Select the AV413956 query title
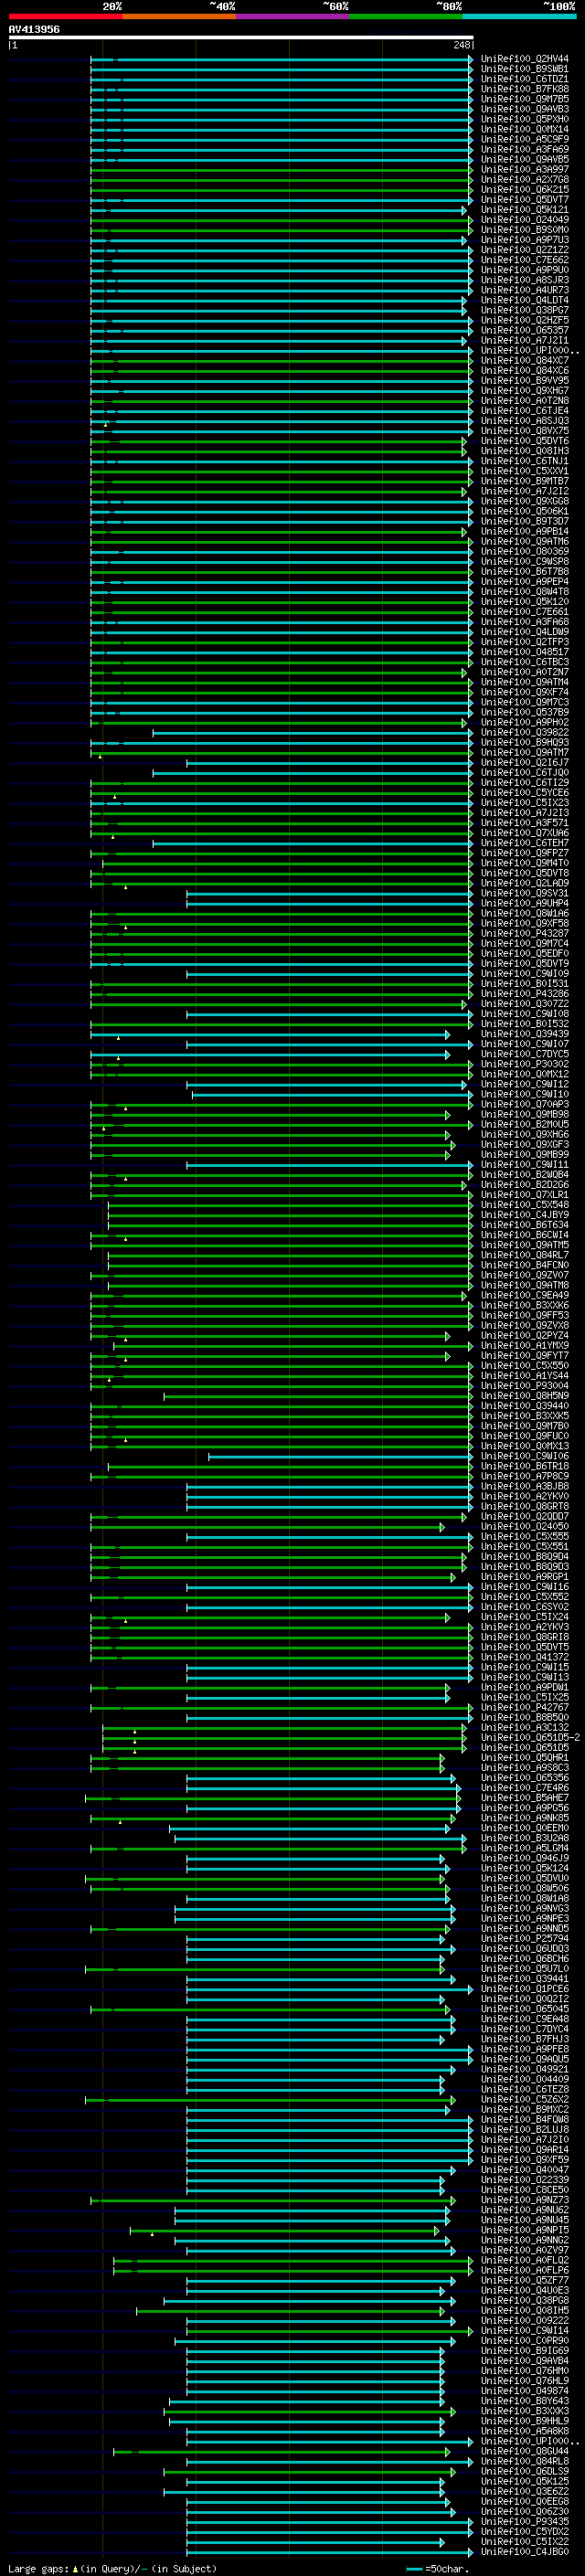585x2576 pixels. [34, 29]
